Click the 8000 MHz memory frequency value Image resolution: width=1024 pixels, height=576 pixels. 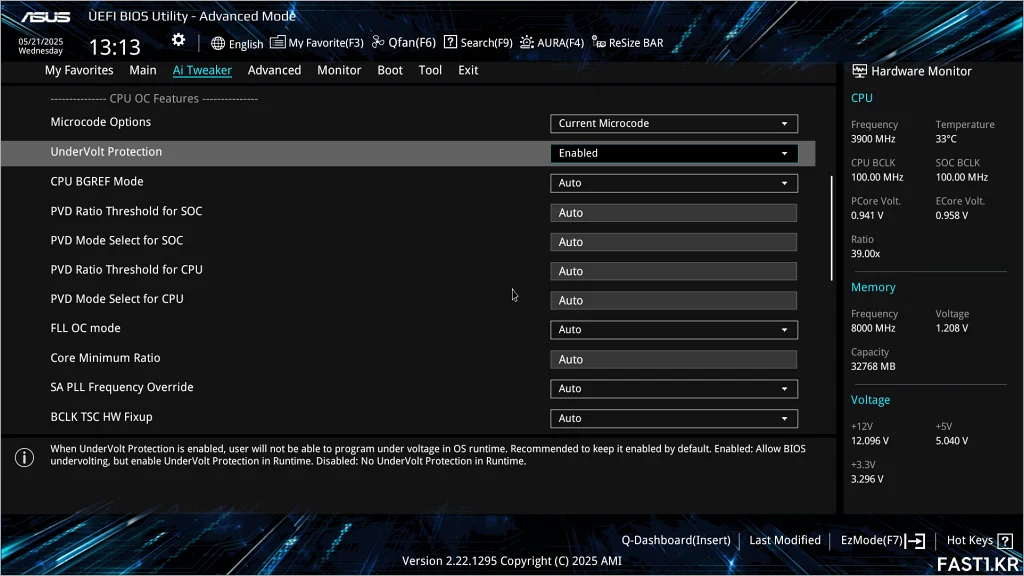coord(872,328)
